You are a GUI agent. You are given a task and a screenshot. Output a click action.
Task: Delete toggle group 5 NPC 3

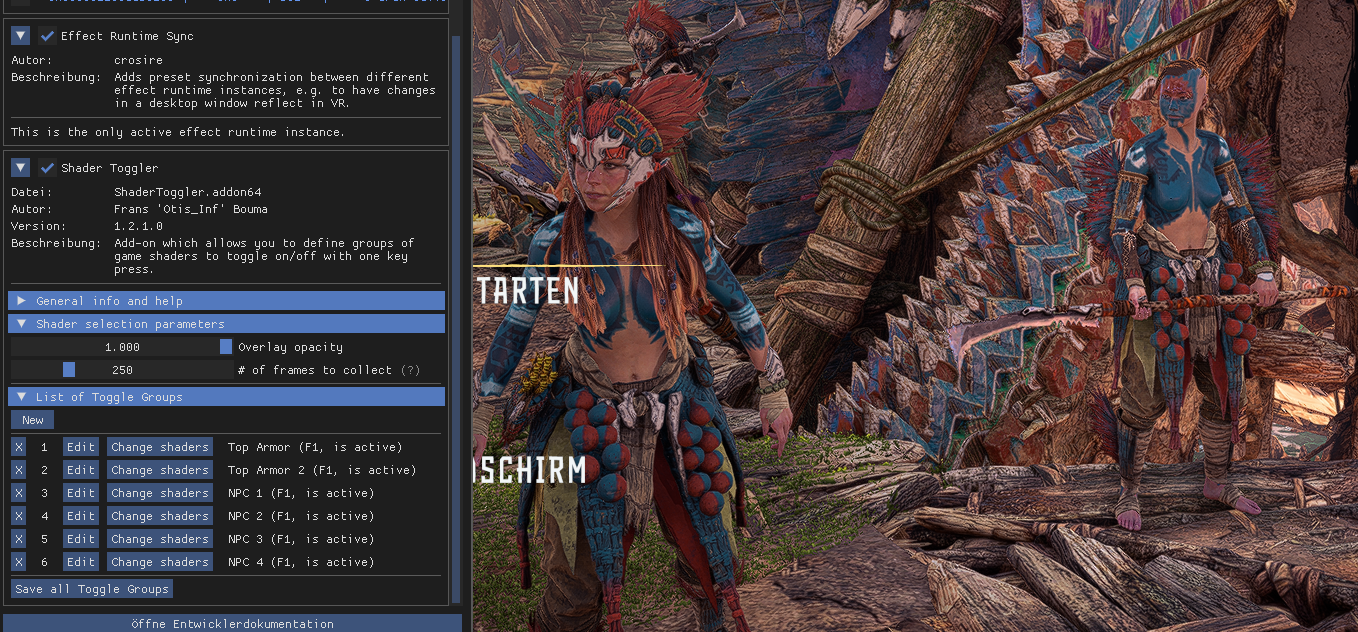coord(18,539)
